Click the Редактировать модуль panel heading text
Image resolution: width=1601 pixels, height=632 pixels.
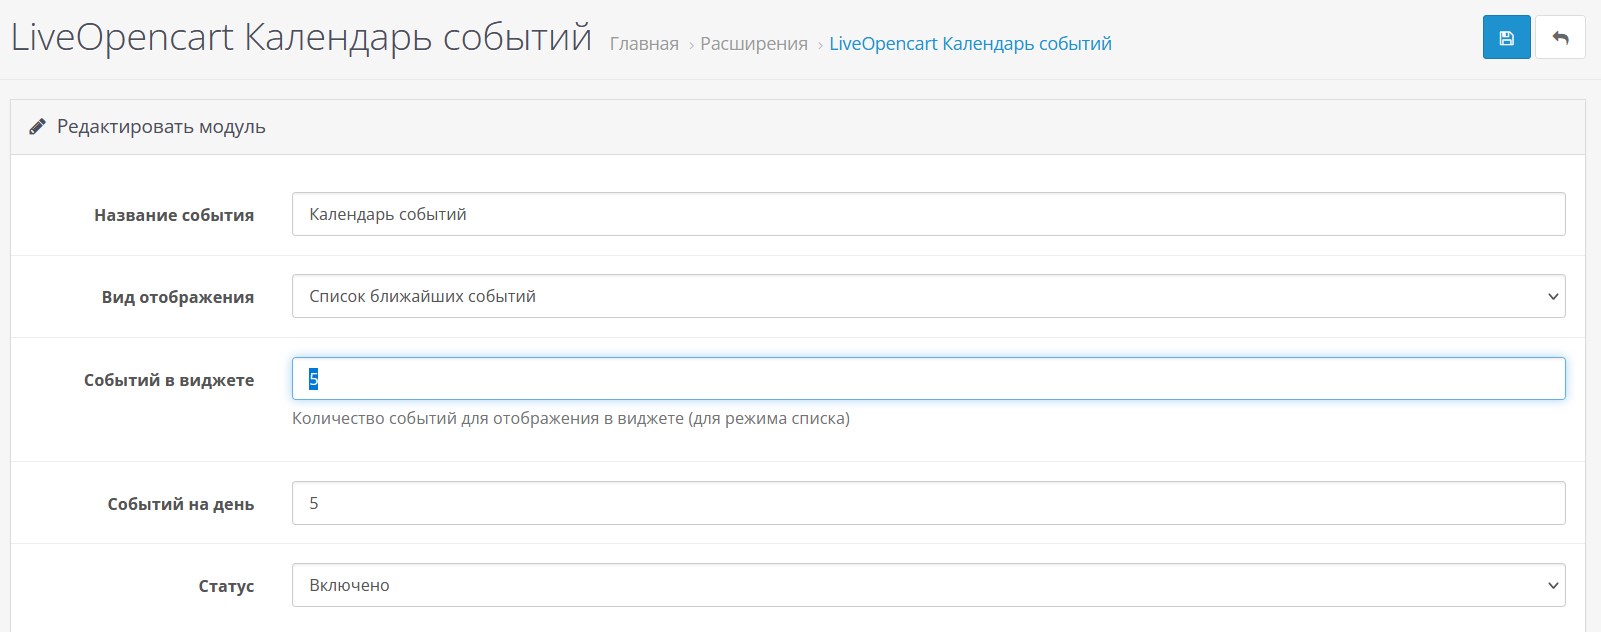click(x=161, y=127)
